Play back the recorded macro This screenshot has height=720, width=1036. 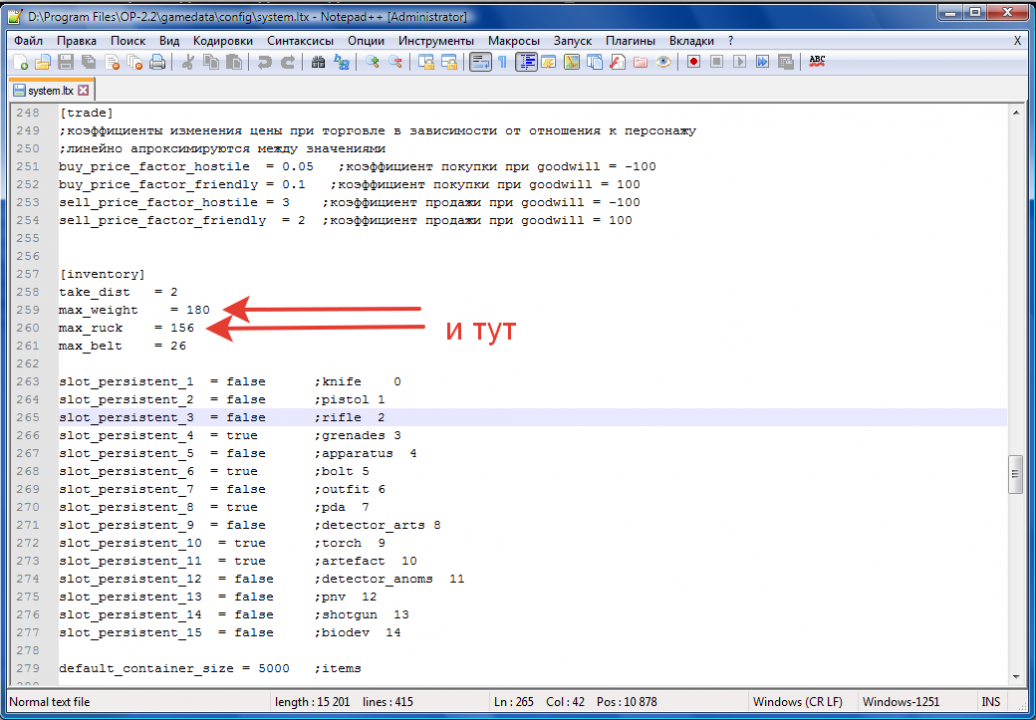click(x=739, y=62)
